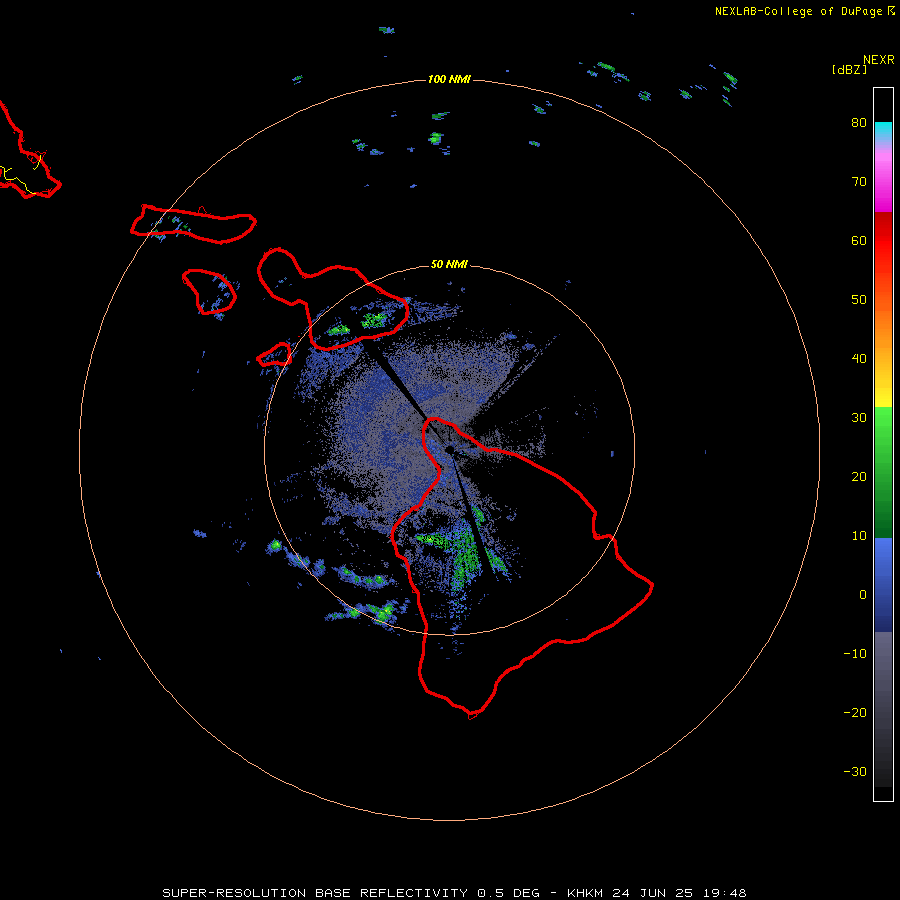Click the cyan band atop the color bar
Screen dimensions: 900x900
(883, 132)
